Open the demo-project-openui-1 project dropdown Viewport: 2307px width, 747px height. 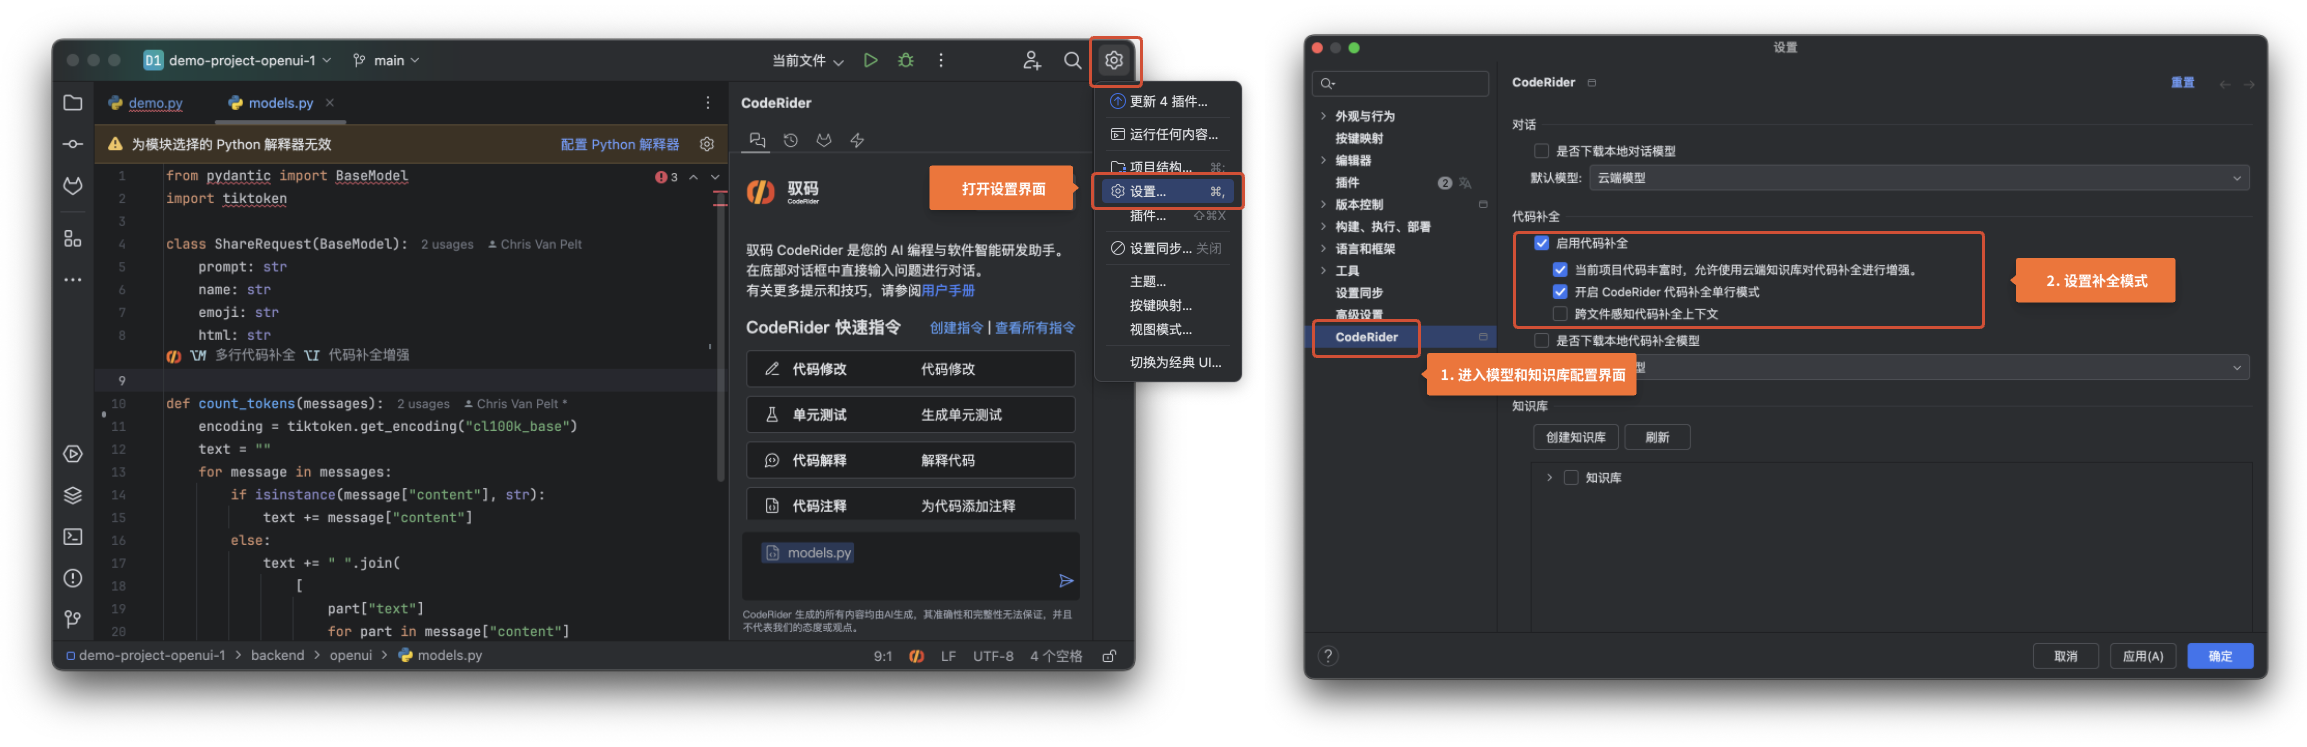point(238,60)
